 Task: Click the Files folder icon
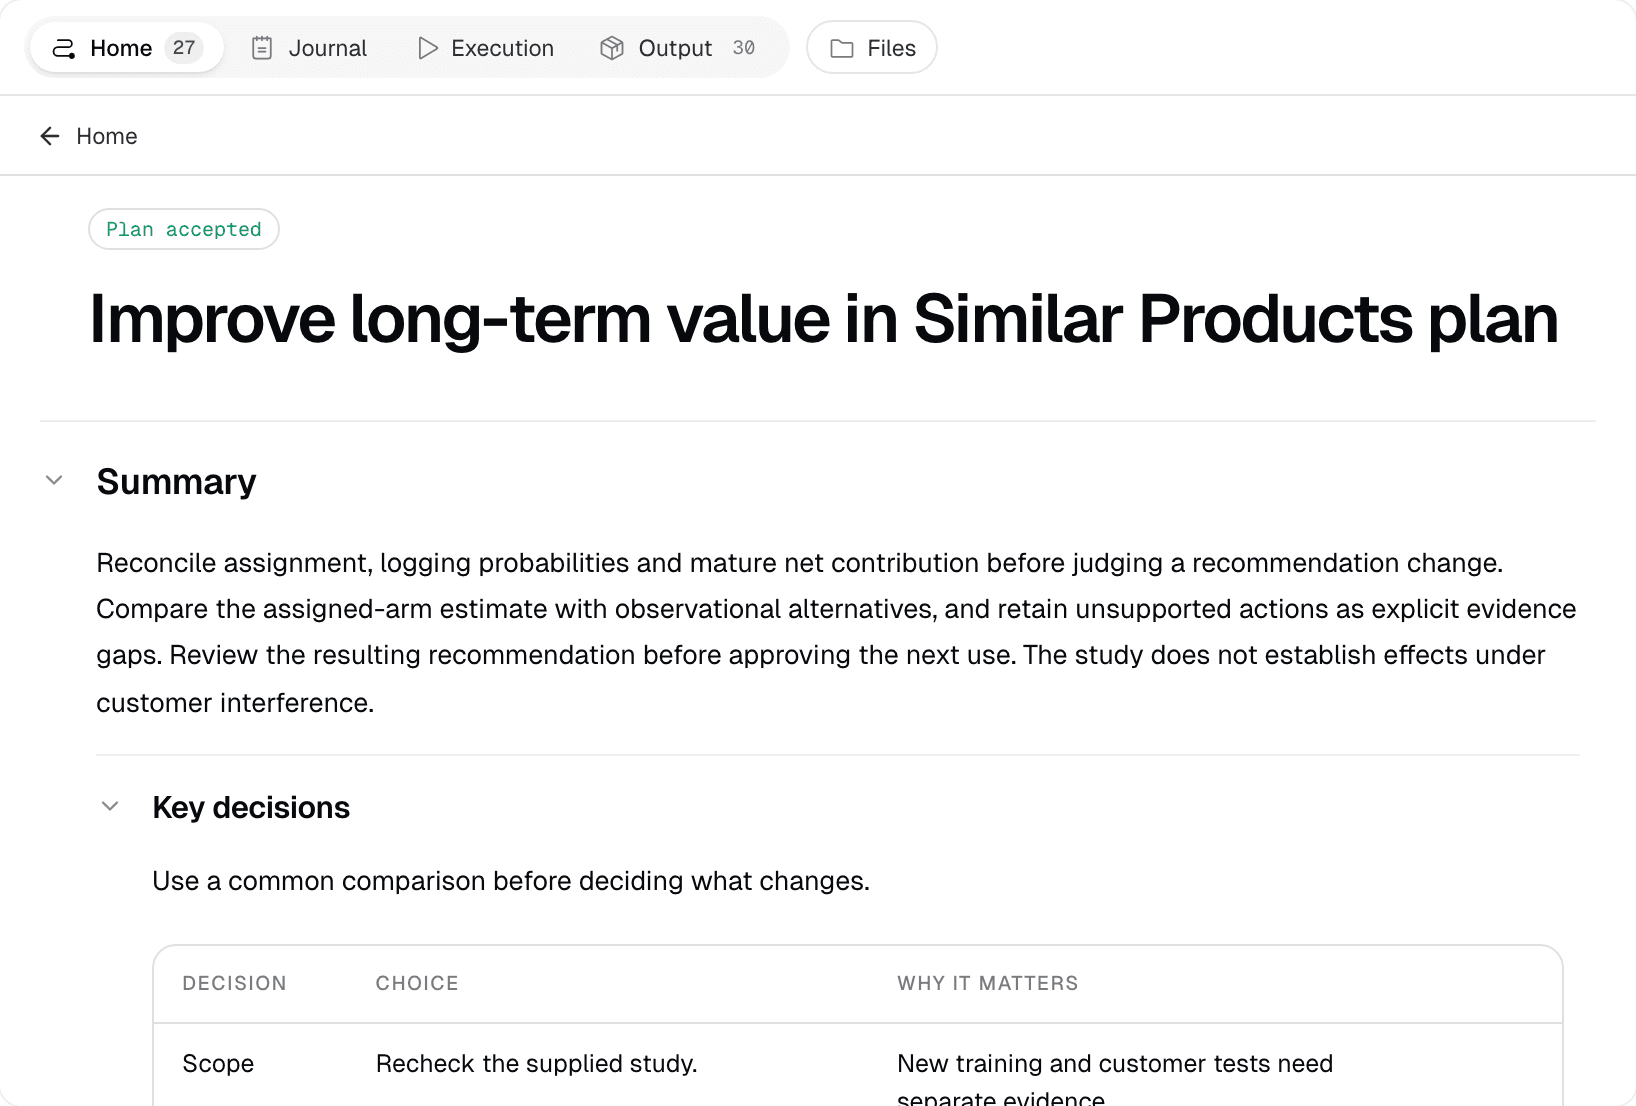click(x=842, y=48)
